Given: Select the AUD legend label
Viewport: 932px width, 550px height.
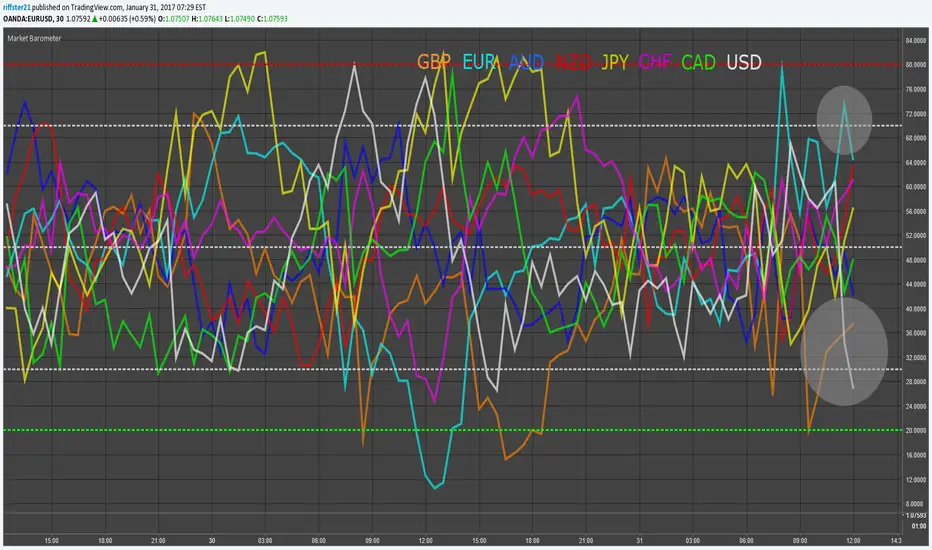Looking at the screenshot, I should 526,62.
